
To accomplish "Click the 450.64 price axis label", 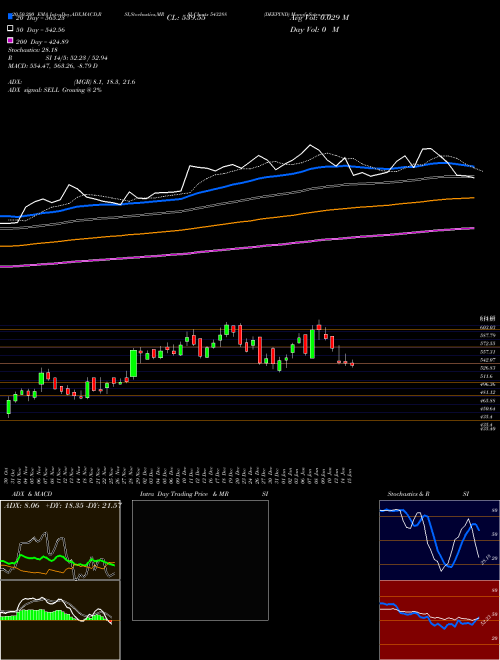I will tap(487, 409).
